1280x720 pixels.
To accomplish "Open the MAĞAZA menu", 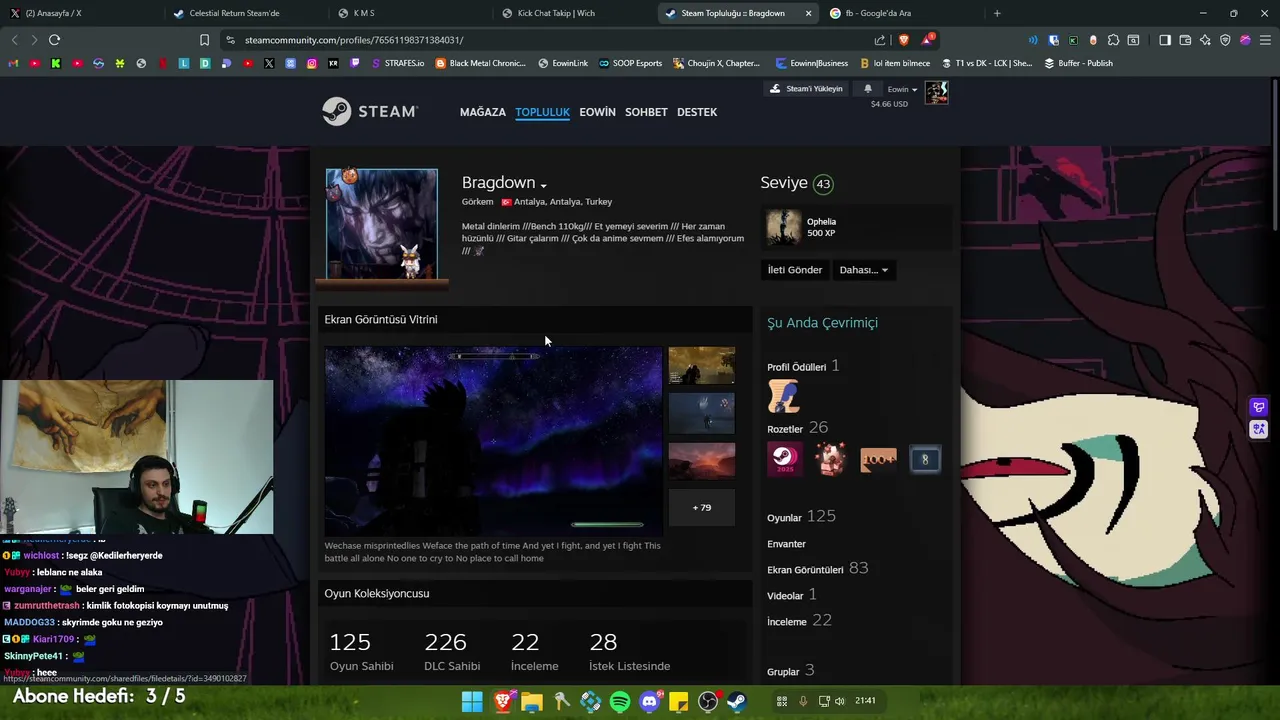I will (483, 112).
